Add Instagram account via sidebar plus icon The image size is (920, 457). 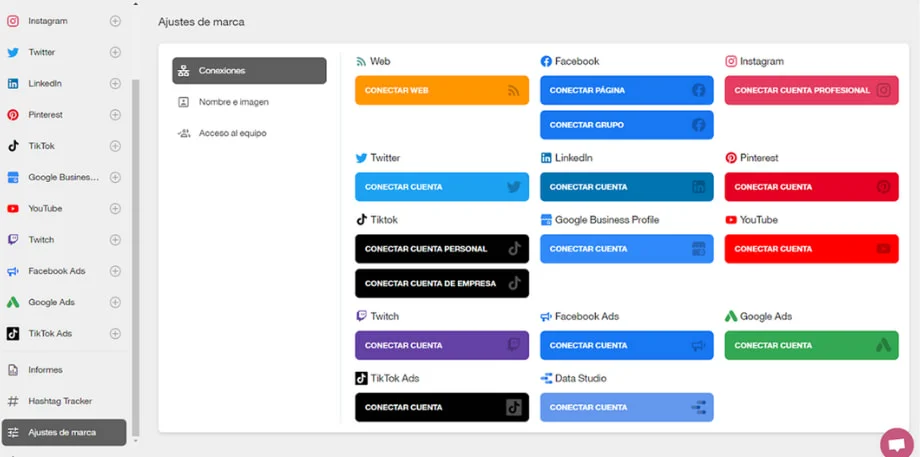[116, 21]
